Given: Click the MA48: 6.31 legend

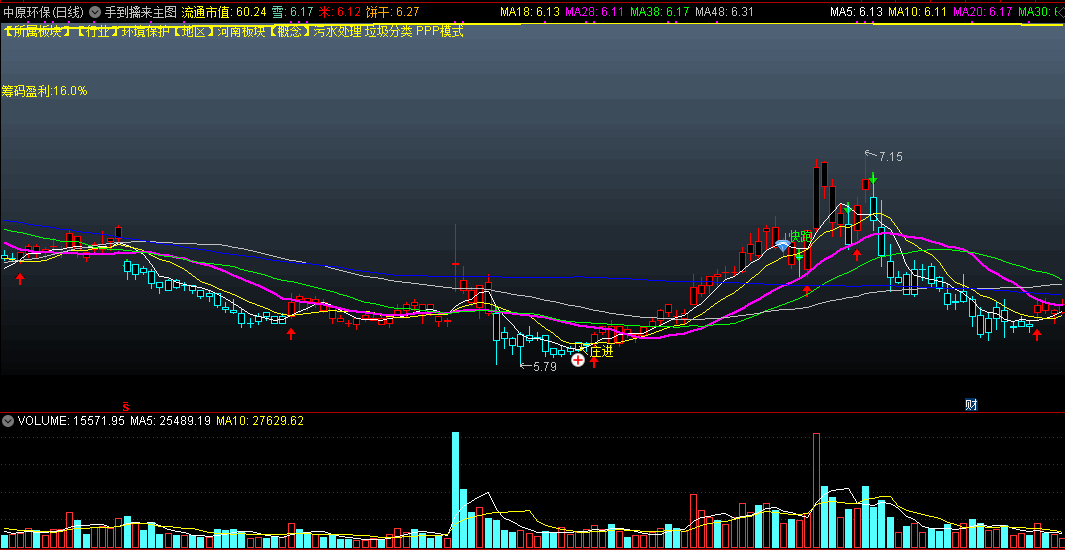Looking at the screenshot, I should pyautogui.click(x=725, y=12).
